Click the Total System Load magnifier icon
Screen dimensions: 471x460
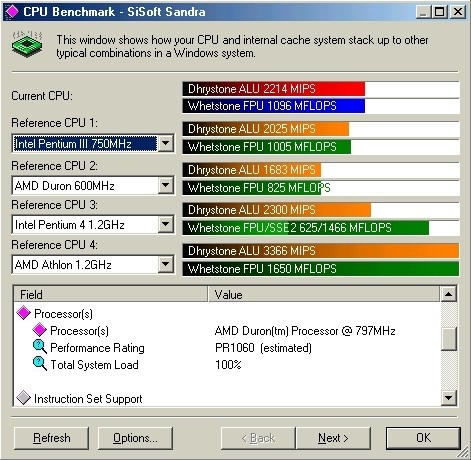[x=40, y=364]
